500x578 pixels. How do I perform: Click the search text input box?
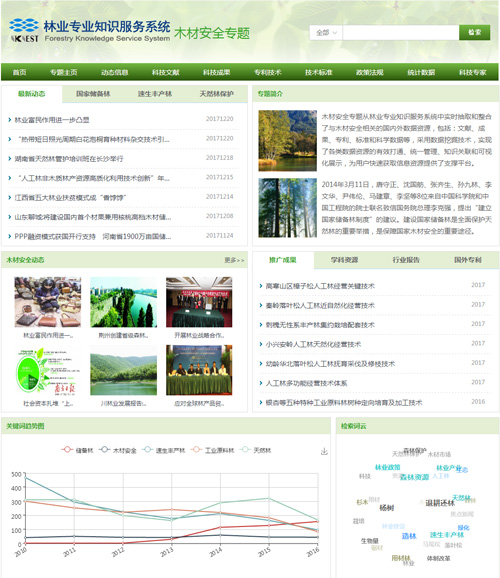click(400, 32)
